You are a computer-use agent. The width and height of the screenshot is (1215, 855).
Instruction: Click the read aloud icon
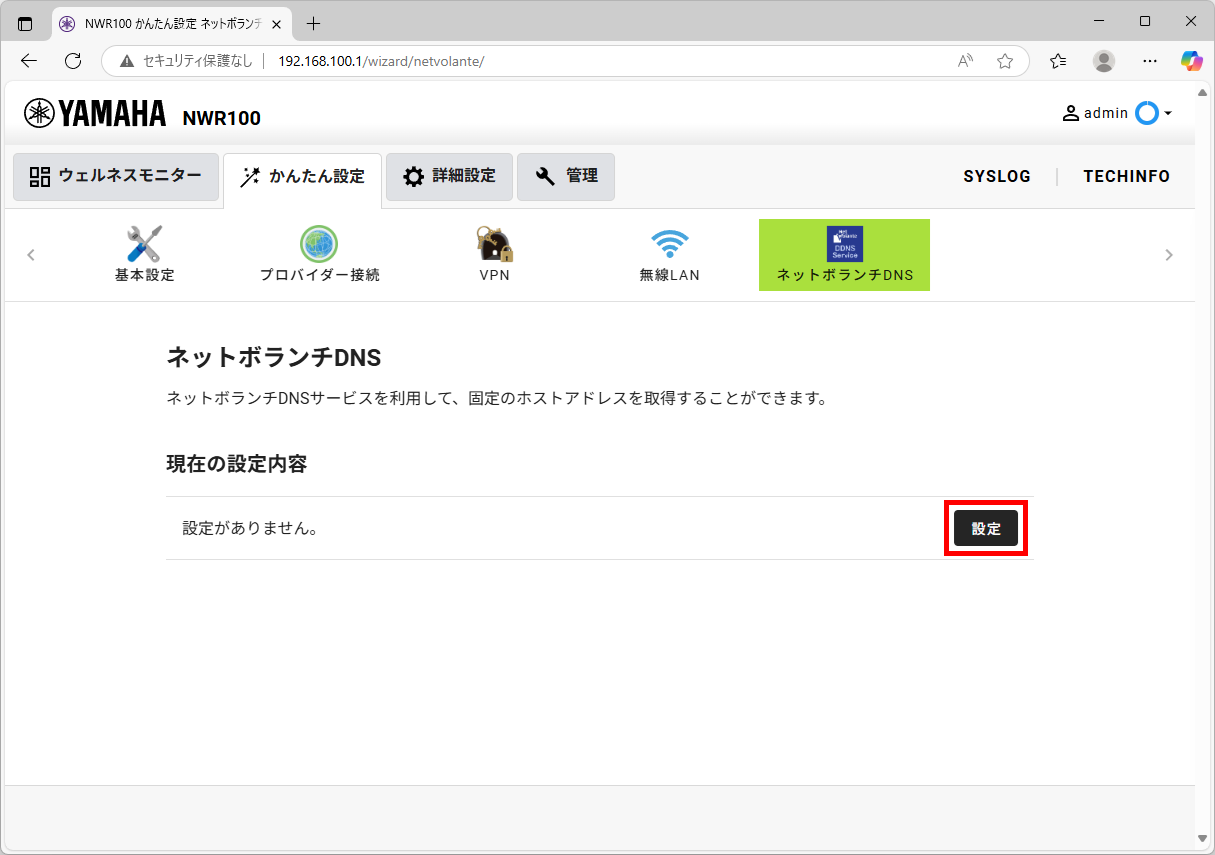[x=965, y=61]
